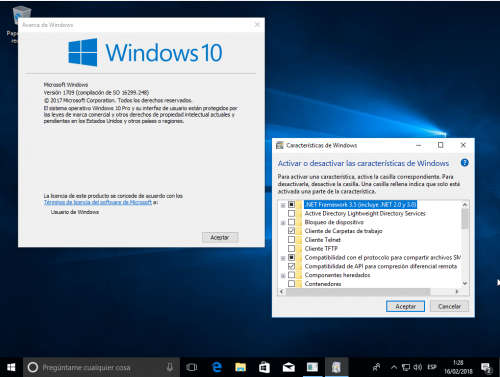Select the Cliente de Carpetas de trabajo row
The image size is (500, 377).
point(343,231)
